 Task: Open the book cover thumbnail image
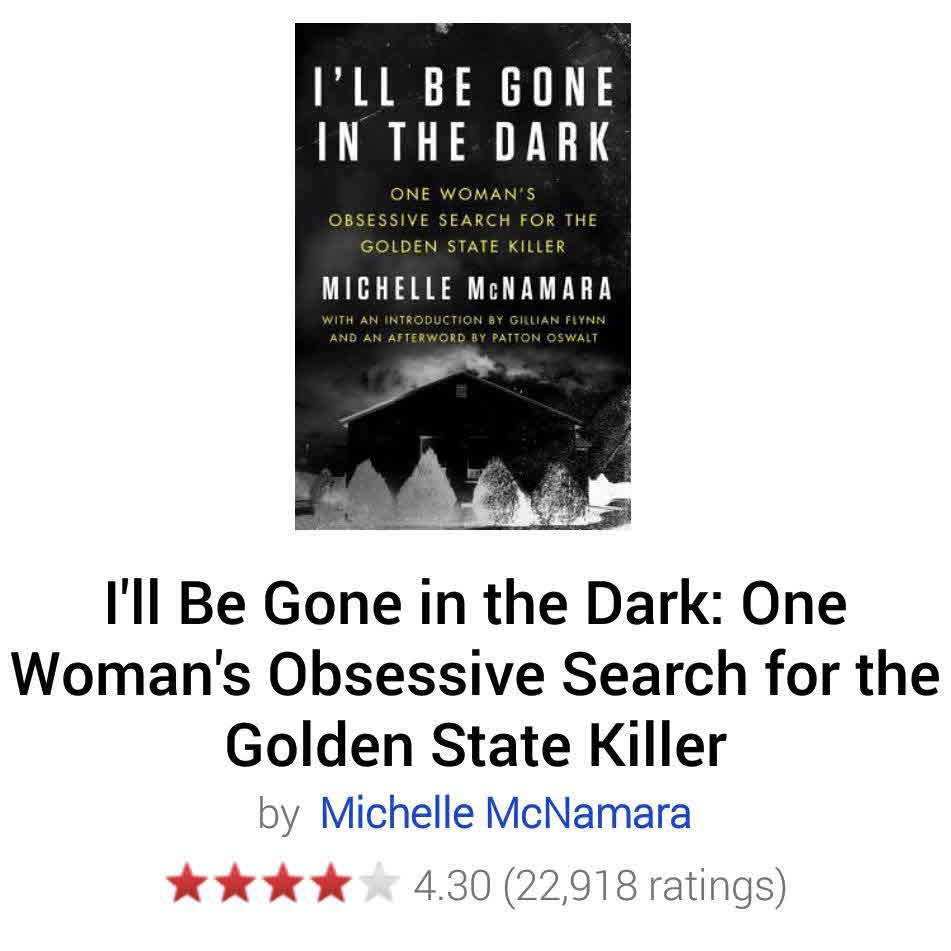pyautogui.click(x=463, y=276)
